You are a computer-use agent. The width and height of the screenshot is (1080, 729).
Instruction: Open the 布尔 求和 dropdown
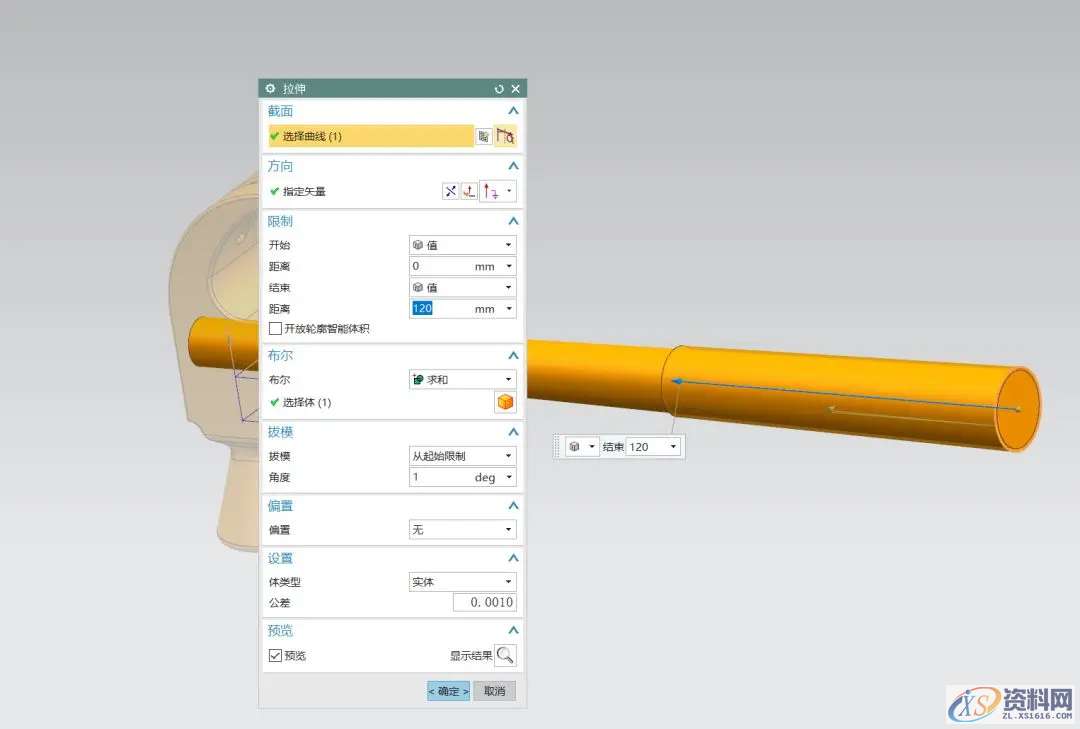click(463, 380)
